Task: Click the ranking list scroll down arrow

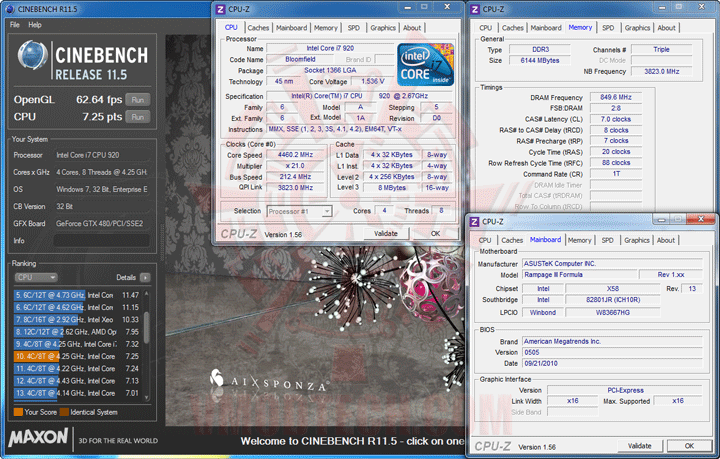Action: 147,398
